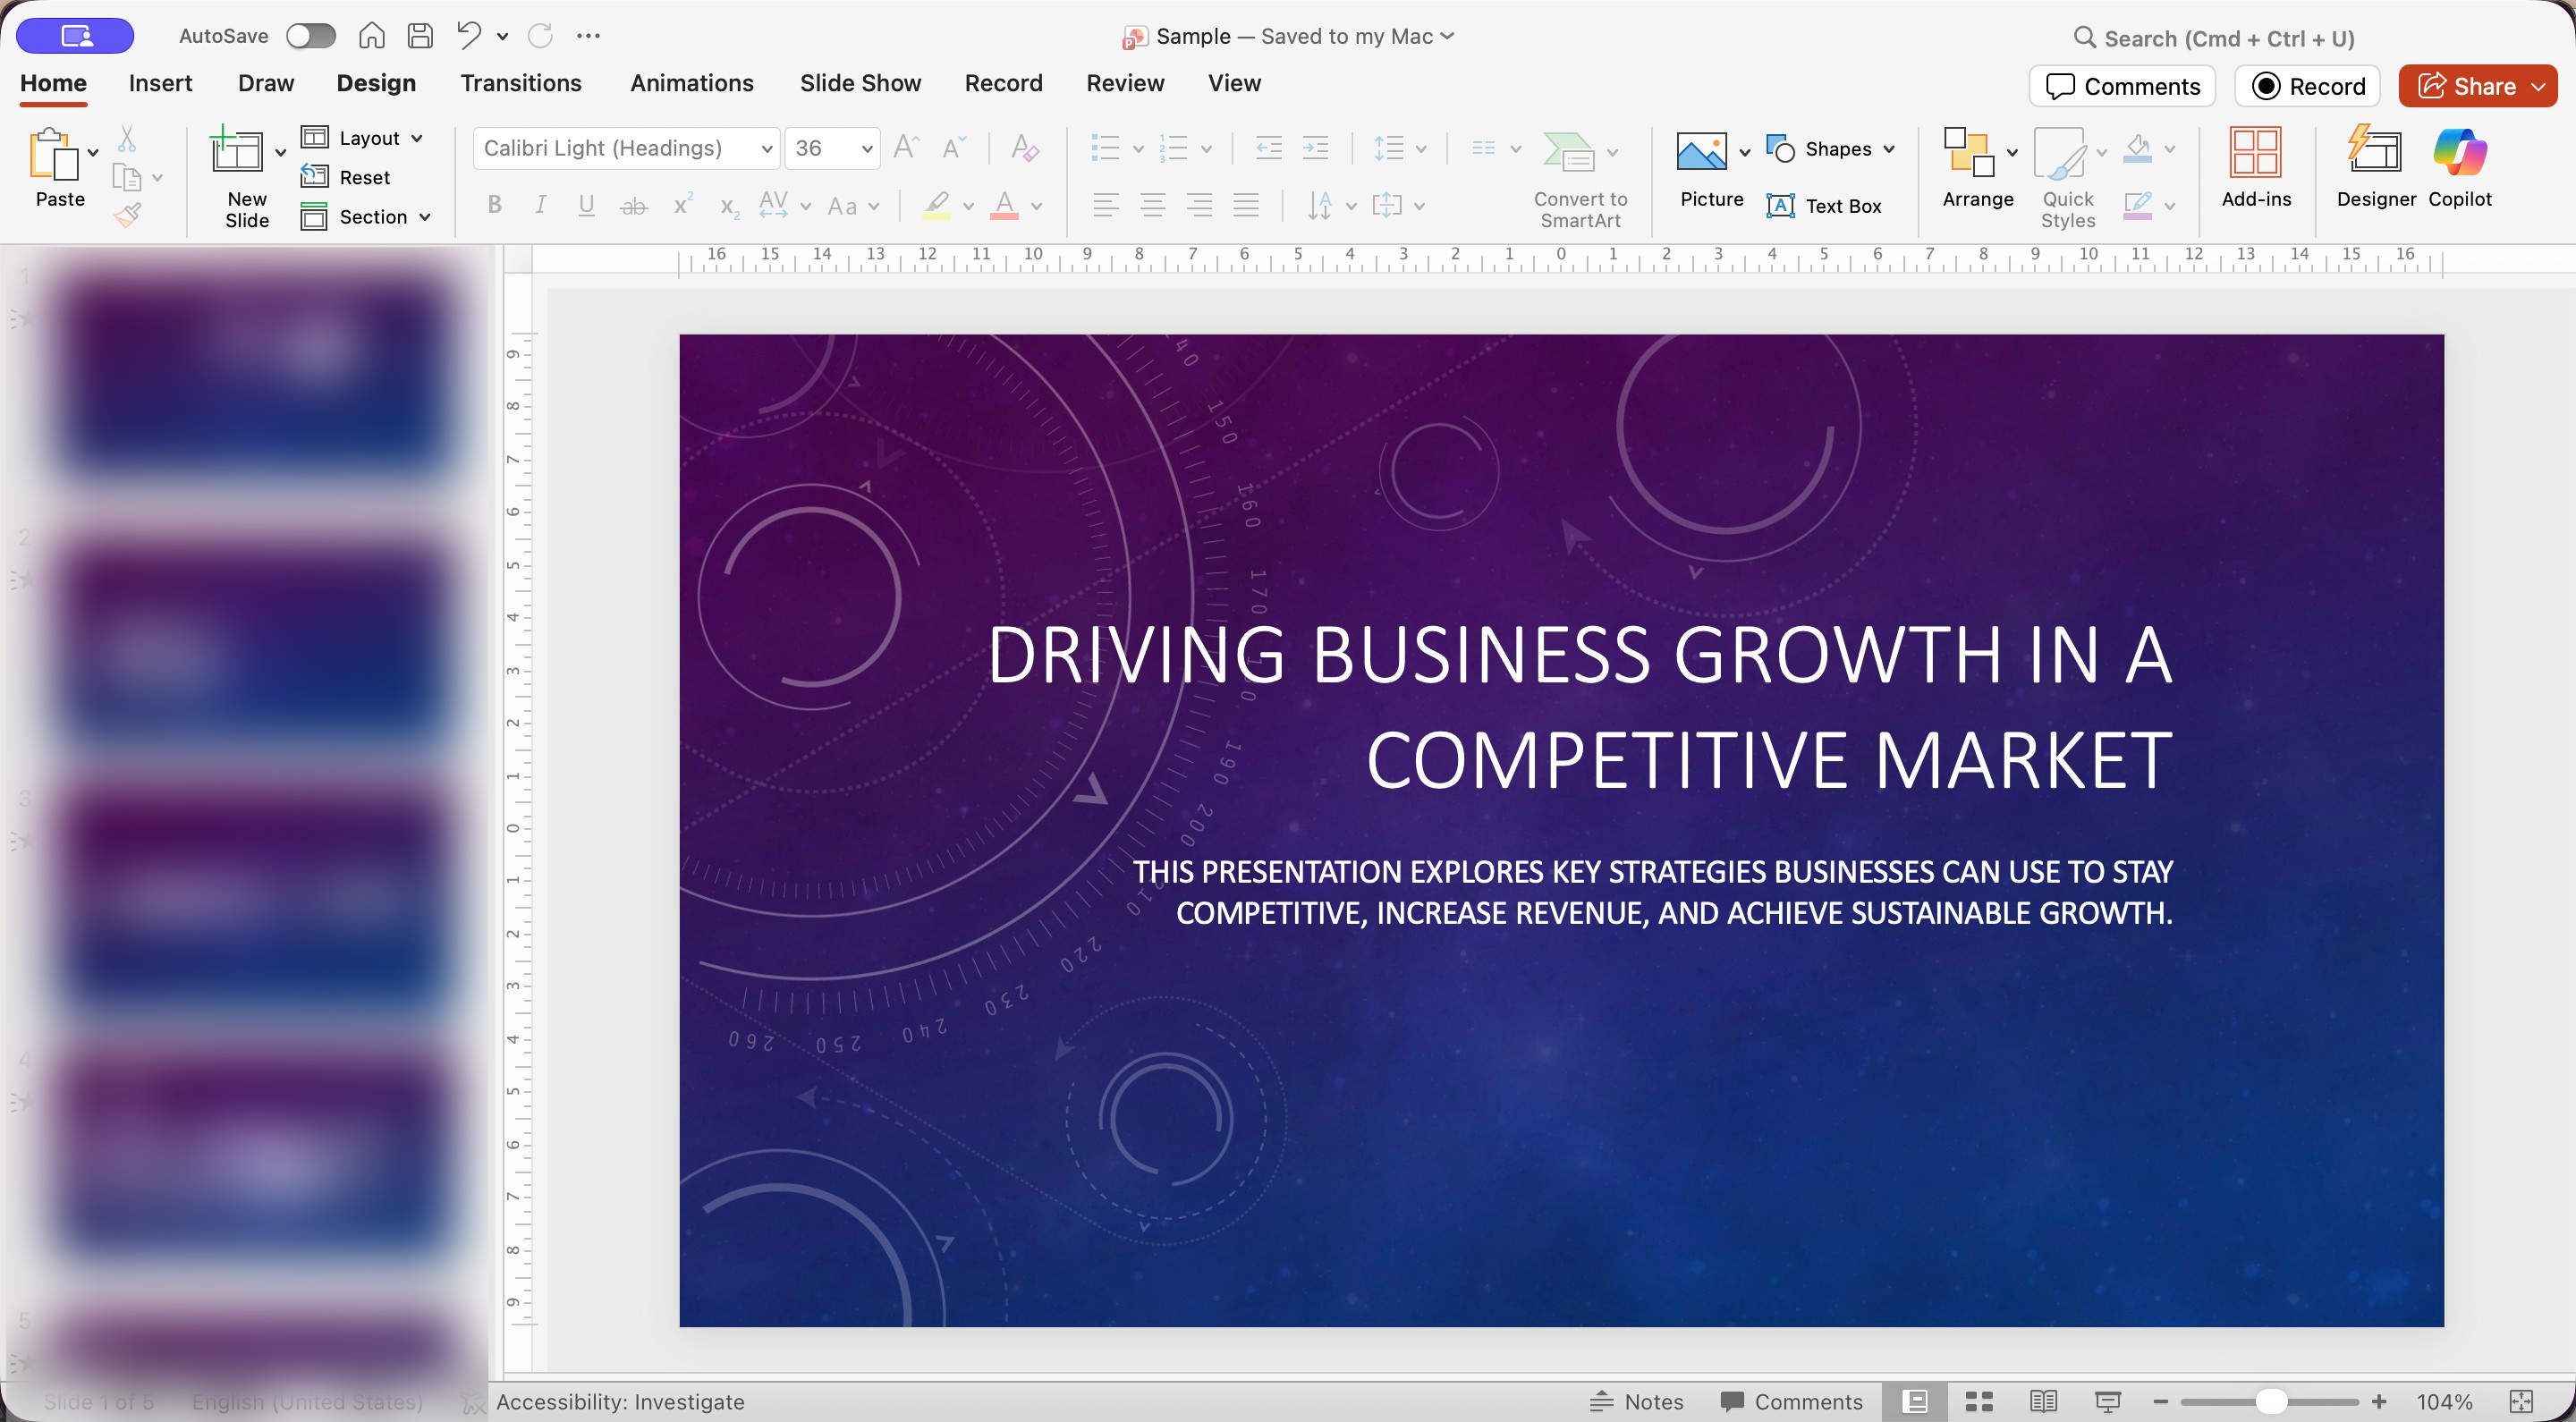This screenshot has width=2576, height=1422.
Task: Click the Format Painter brush icon
Action: click(x=128, y=214)
